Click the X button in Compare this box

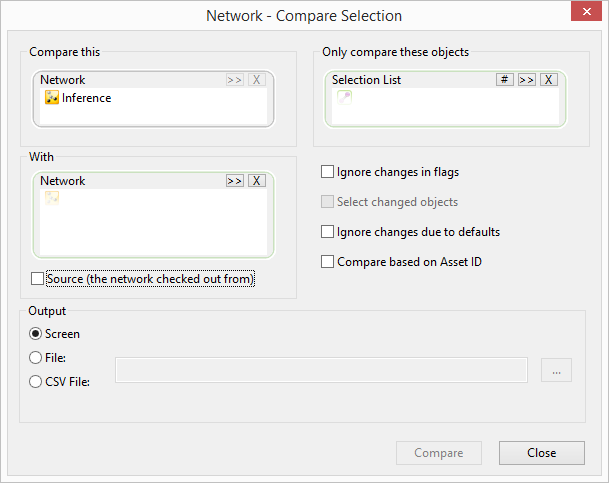click(x=256, y=80)
